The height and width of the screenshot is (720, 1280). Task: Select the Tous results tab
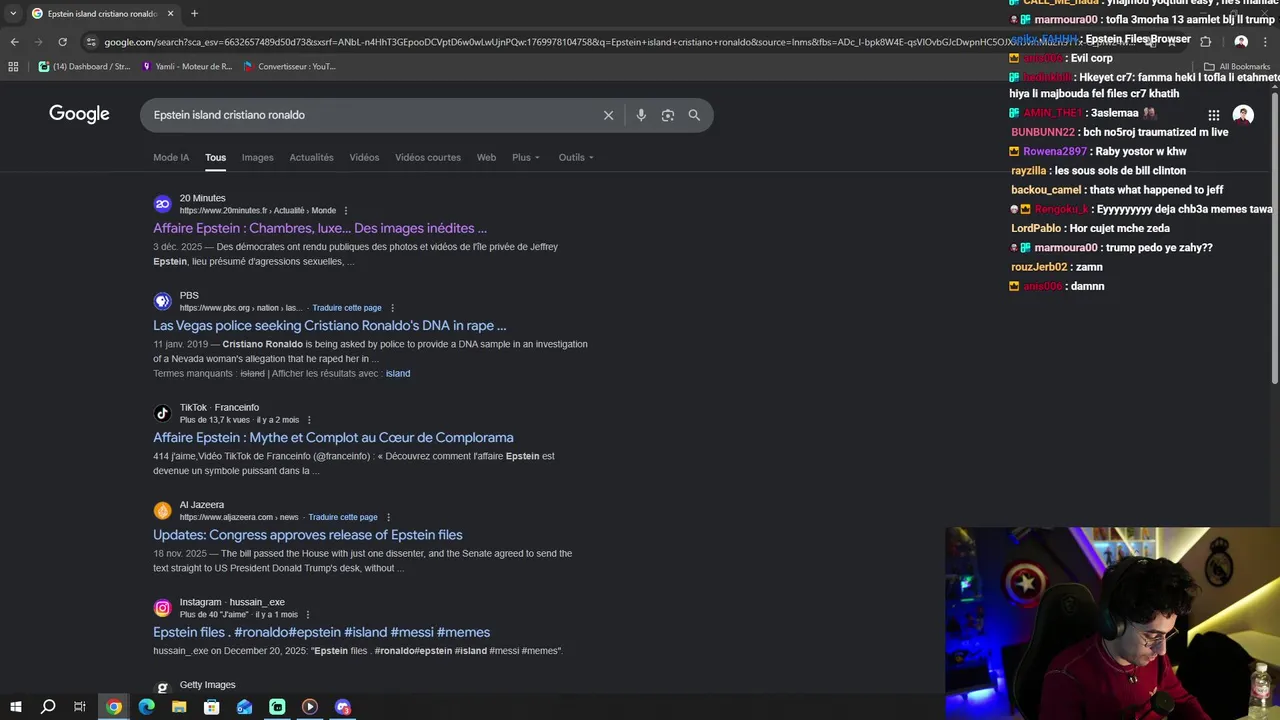[x=216, y=158]
